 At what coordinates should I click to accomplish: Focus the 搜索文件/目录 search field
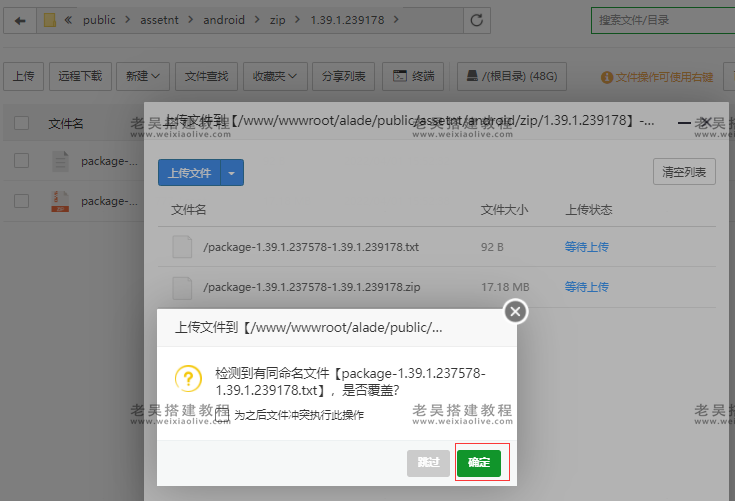[663, 20]
